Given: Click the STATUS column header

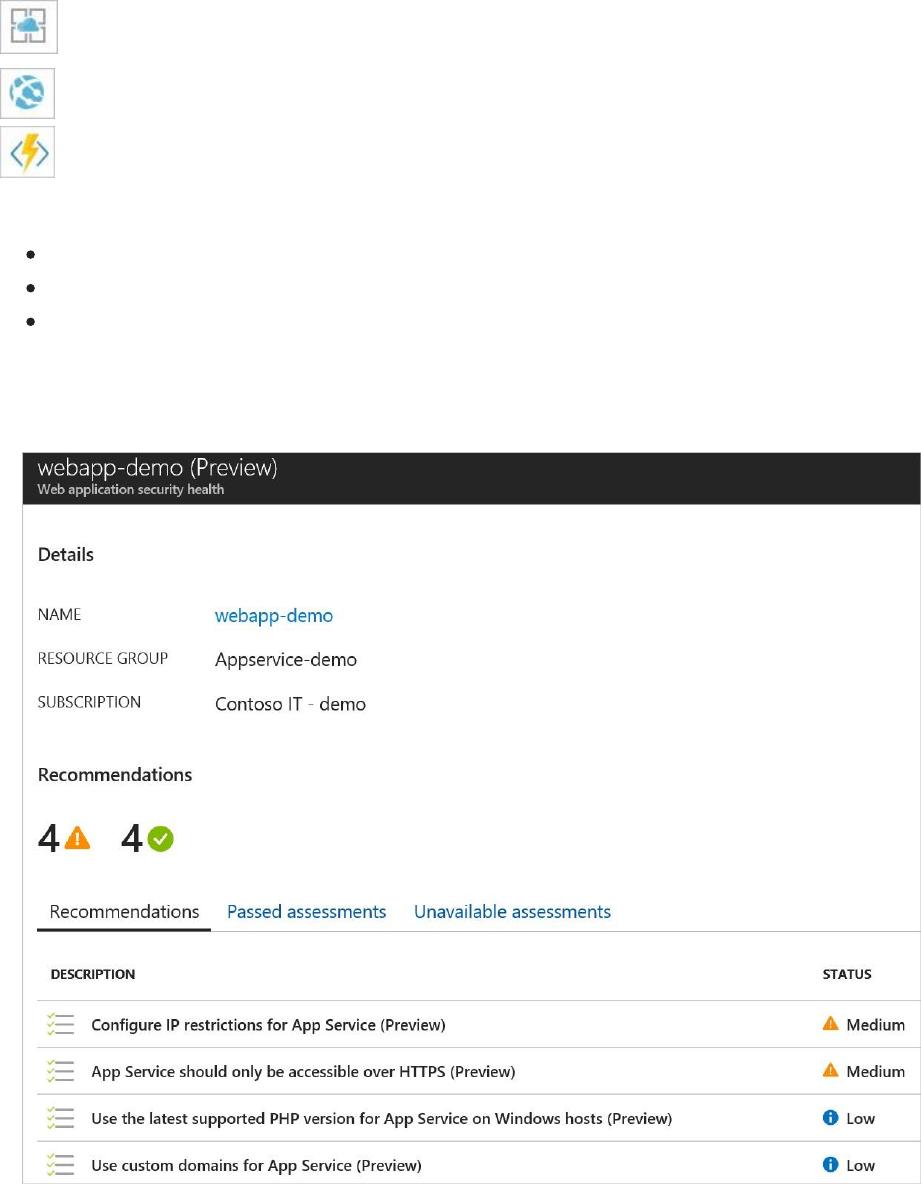Looking at the screenshot, I should [x=846, y=974].
